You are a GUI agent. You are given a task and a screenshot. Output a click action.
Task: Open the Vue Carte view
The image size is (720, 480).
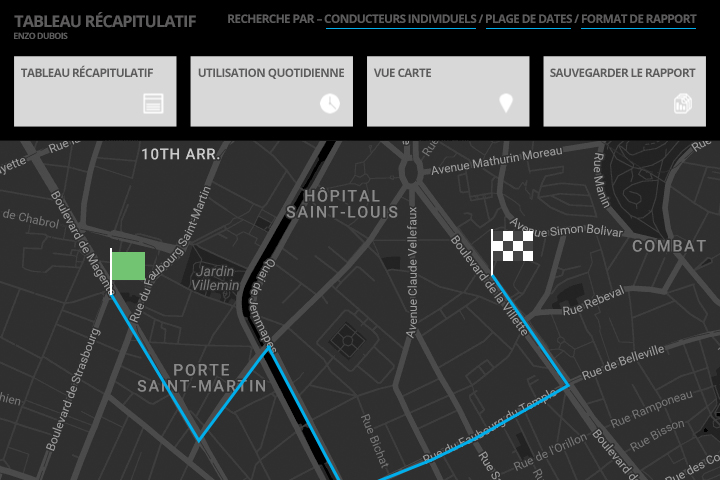[x=447, y=91]
